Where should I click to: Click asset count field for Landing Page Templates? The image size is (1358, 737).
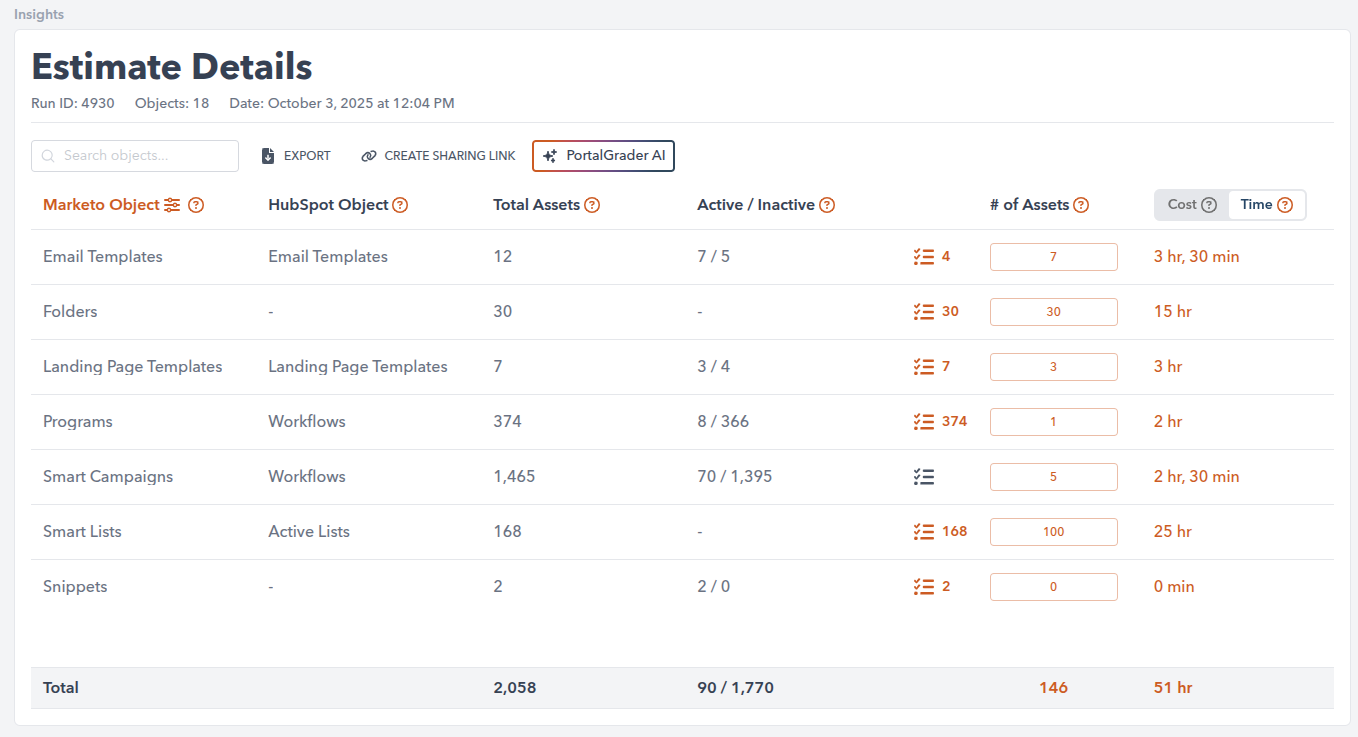(x=1053, y=367)
